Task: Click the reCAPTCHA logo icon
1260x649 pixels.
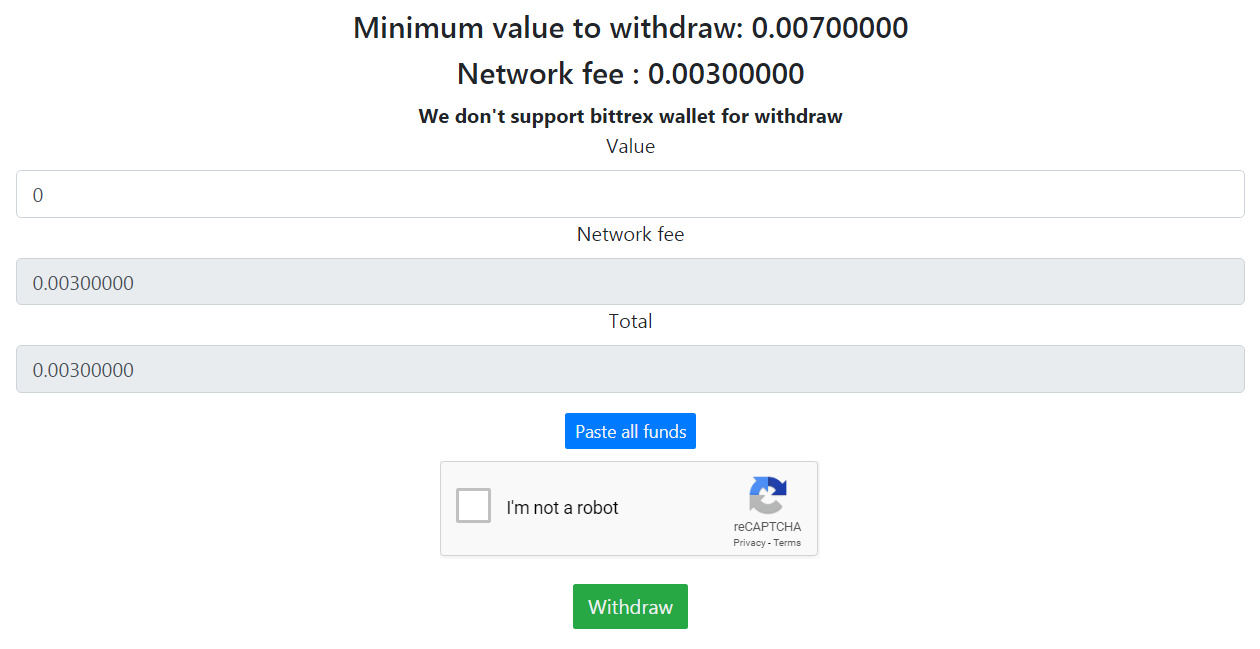Action: click(x=767, y=496)
